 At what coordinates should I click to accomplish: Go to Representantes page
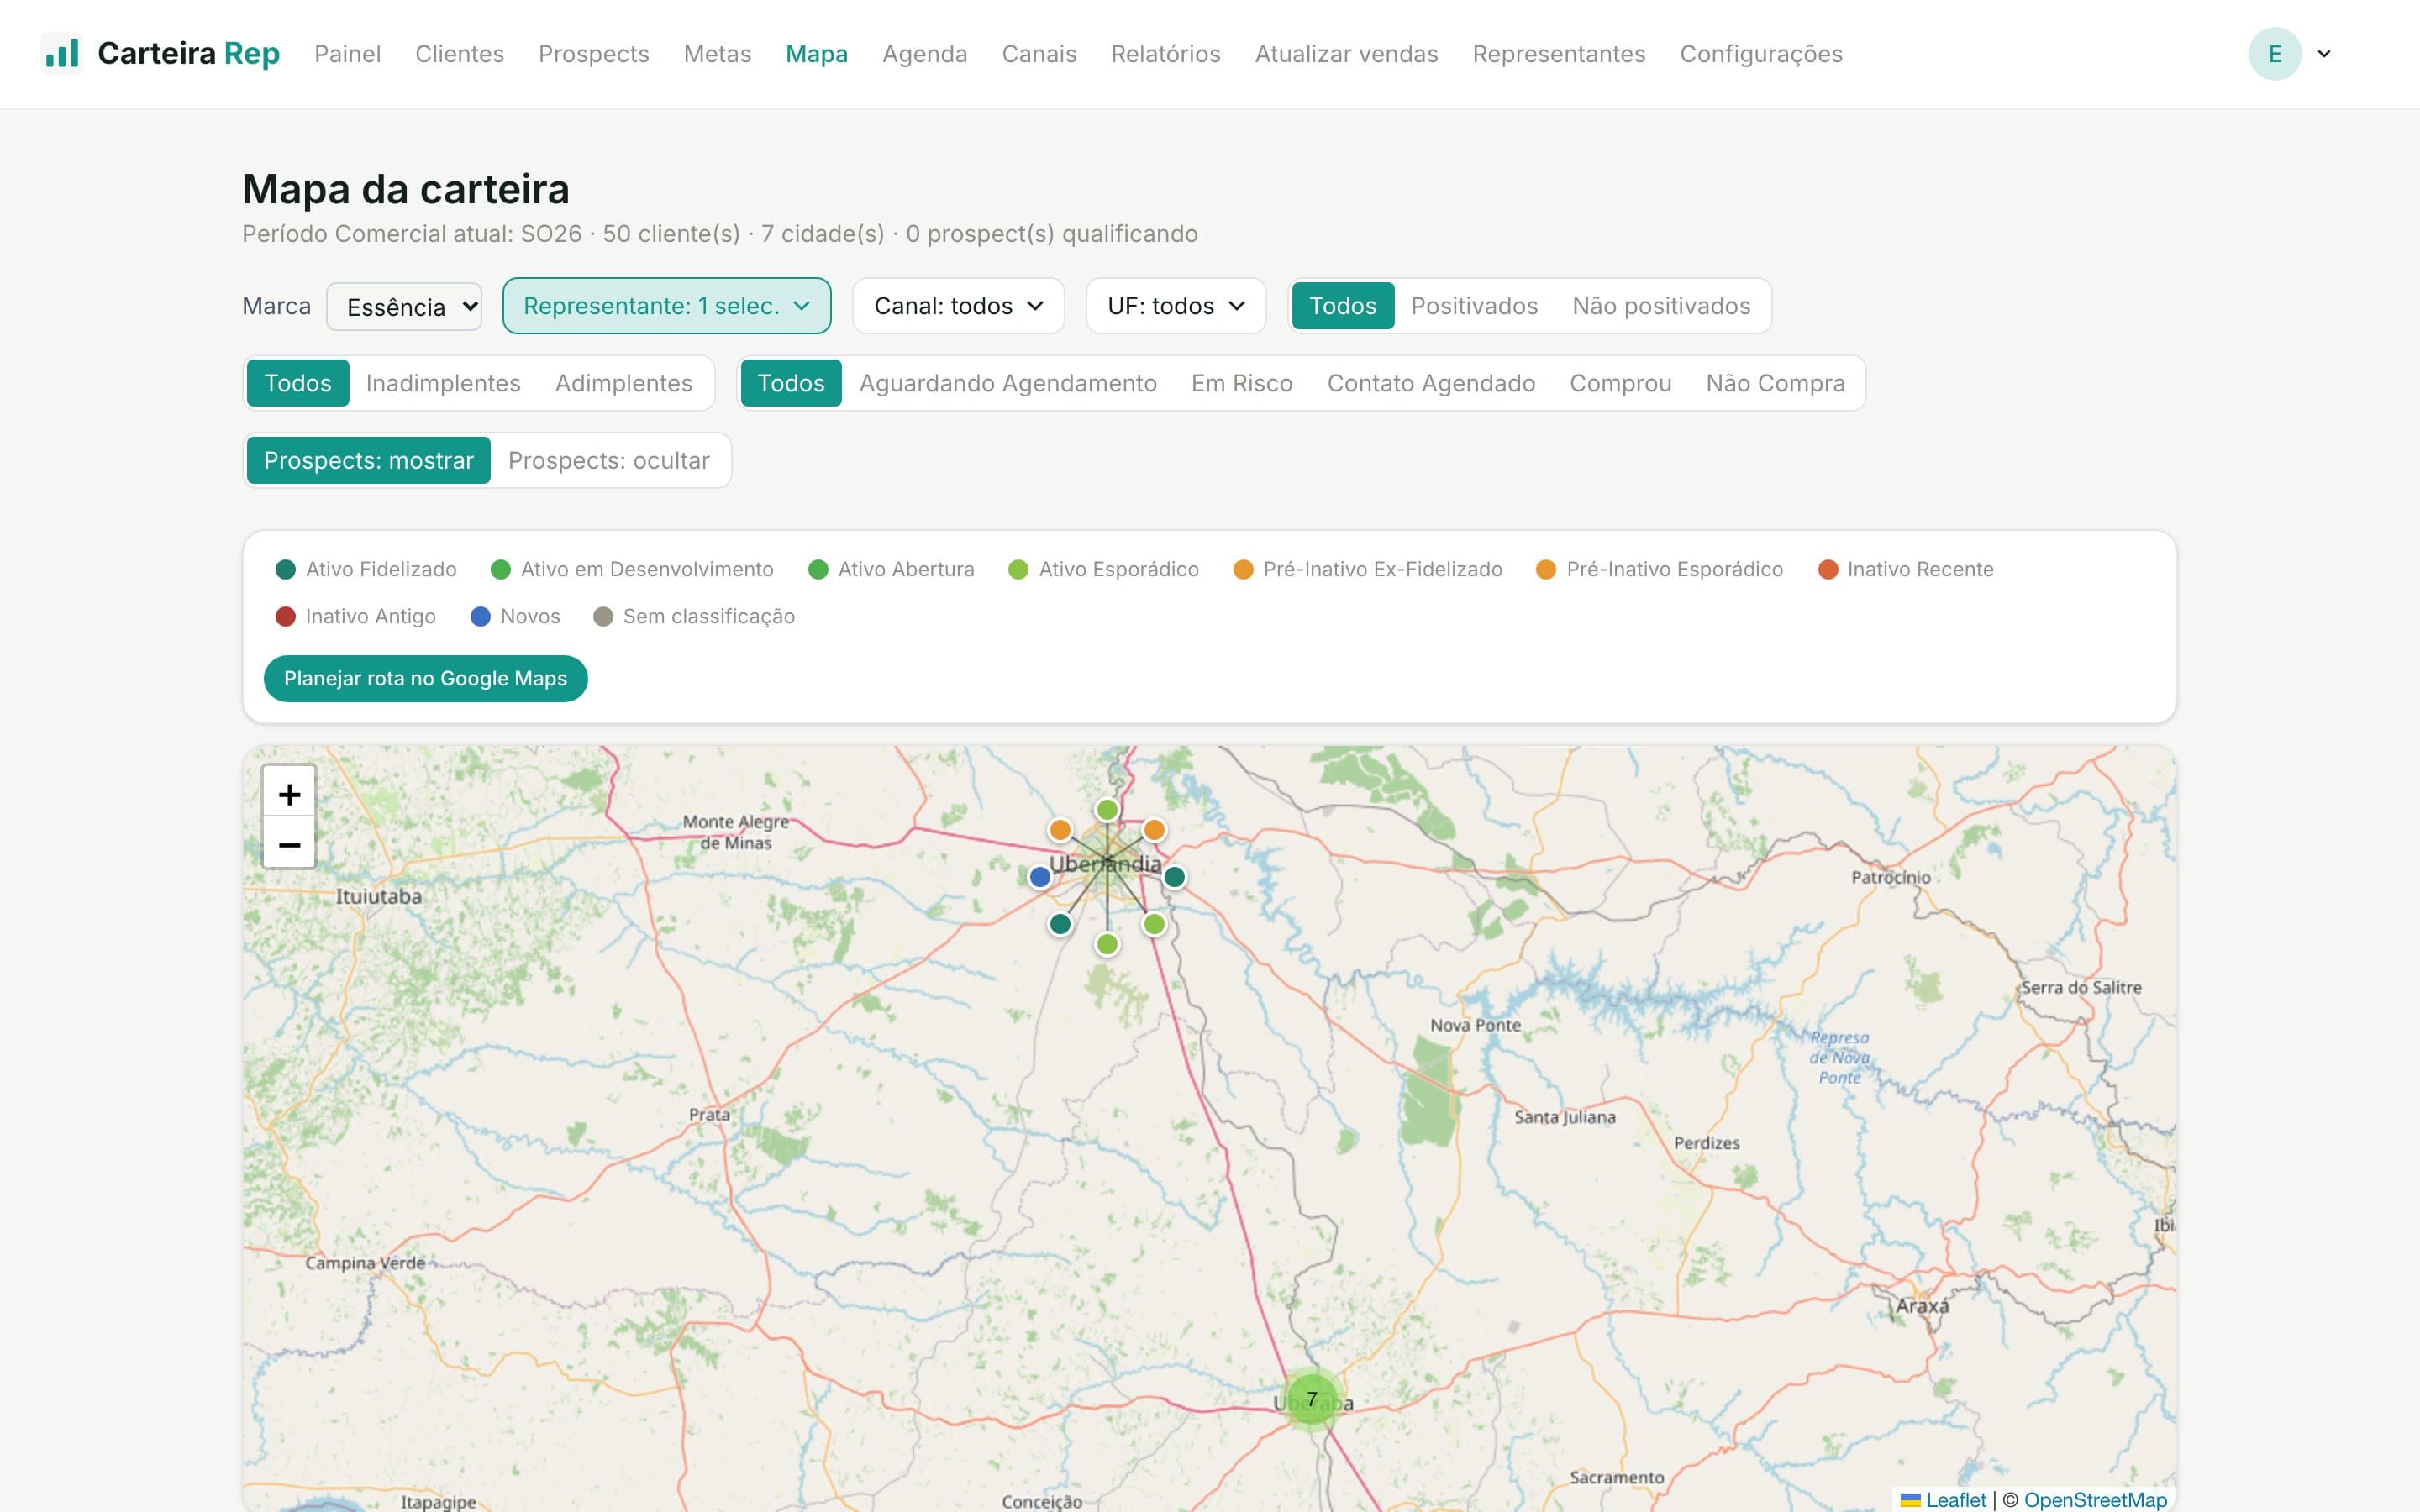click(1558, 54)
